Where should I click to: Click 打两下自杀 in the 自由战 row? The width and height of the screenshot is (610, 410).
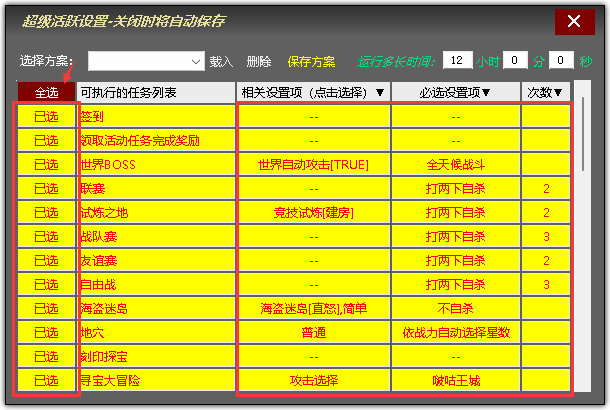tap(456, 285)
